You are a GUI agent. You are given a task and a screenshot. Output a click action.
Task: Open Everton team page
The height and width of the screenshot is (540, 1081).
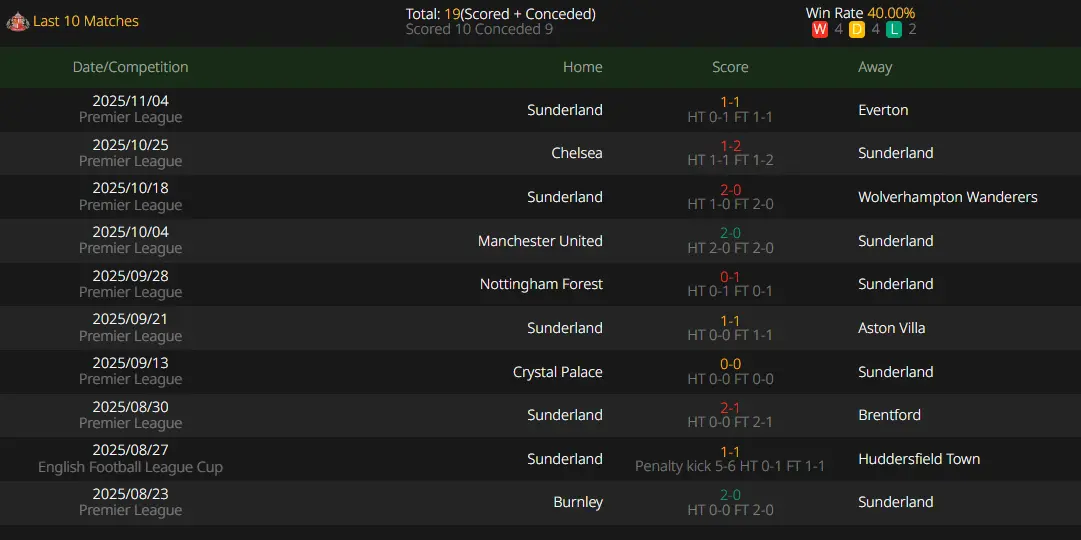(883, 110)
